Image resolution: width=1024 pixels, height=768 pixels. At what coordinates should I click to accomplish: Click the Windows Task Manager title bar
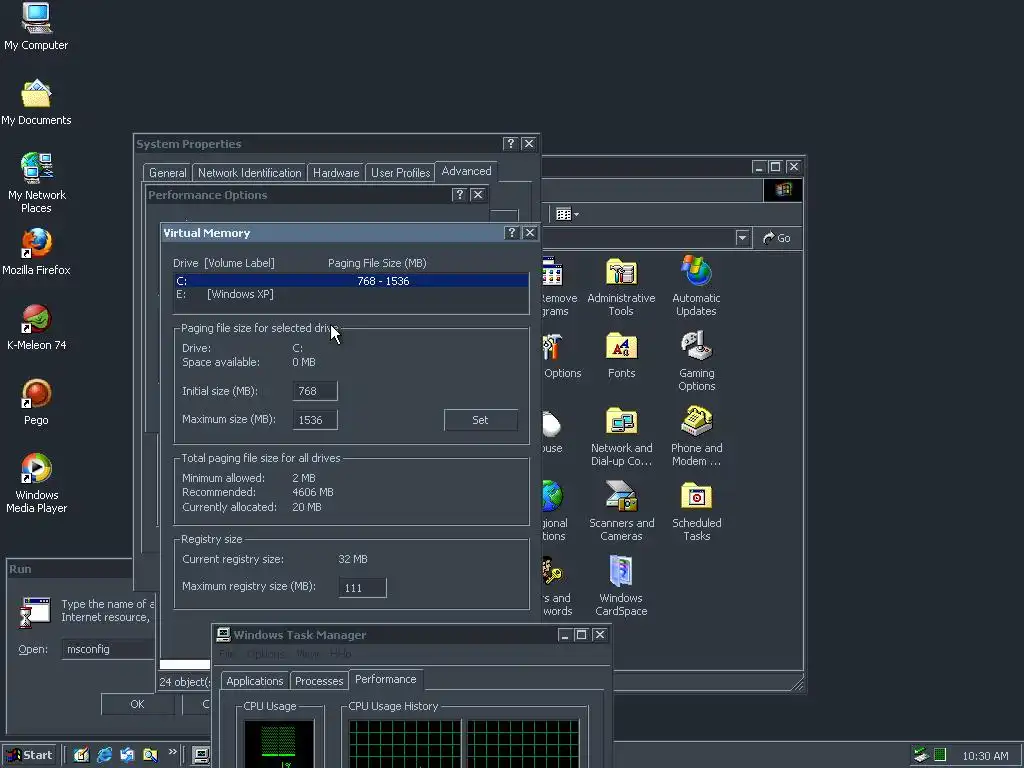click(413, 635)
